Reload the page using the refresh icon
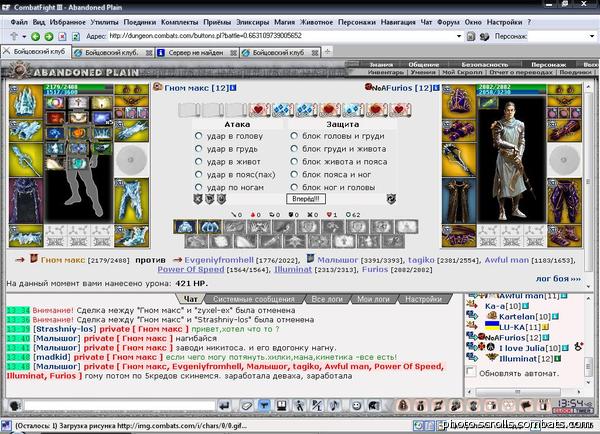This screenshot has height=434, width=600. [x=76, y=36]
